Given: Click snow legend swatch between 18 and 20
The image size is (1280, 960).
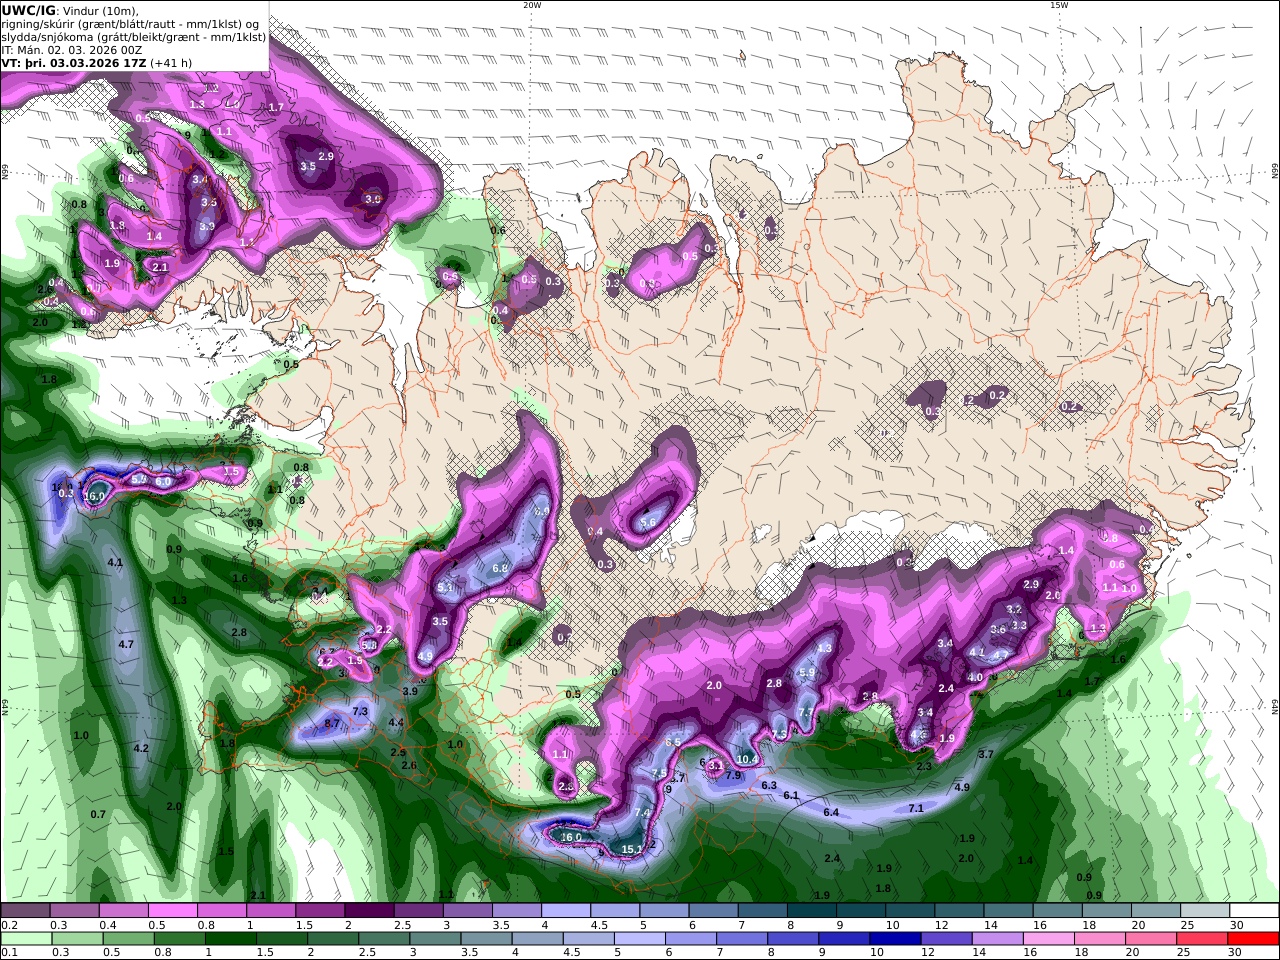Looking at the screenshot, I should pyautogui.click(x=1106, y=910).
